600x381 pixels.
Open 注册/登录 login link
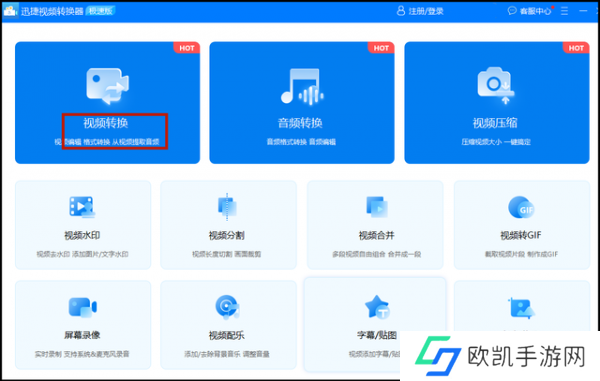tap(426, 11)
